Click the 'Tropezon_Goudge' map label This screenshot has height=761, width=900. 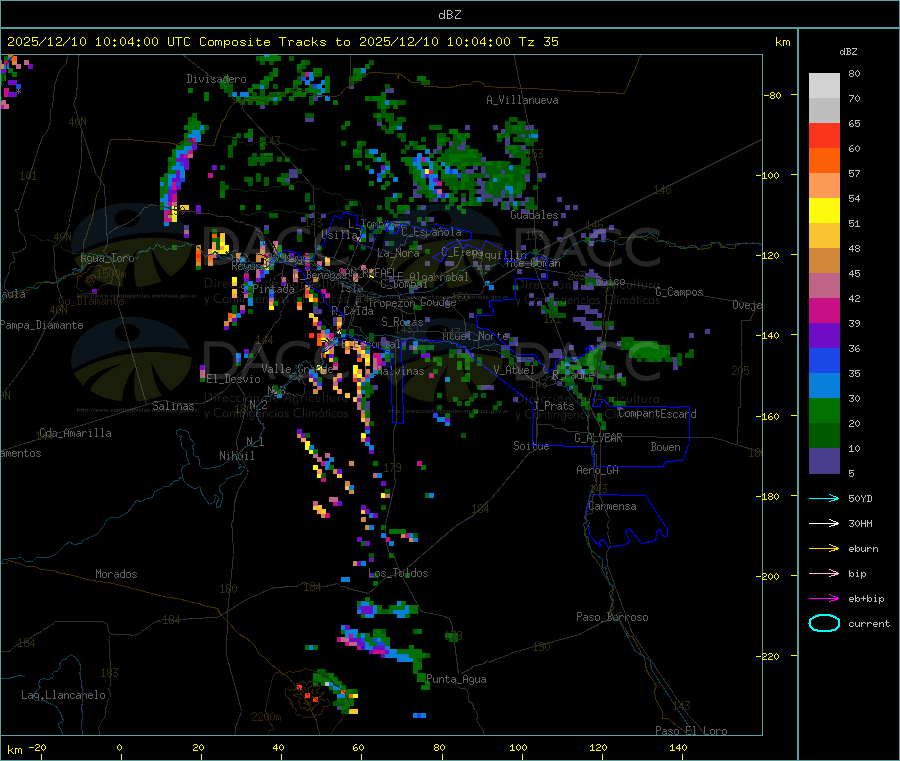click(412, 302)
